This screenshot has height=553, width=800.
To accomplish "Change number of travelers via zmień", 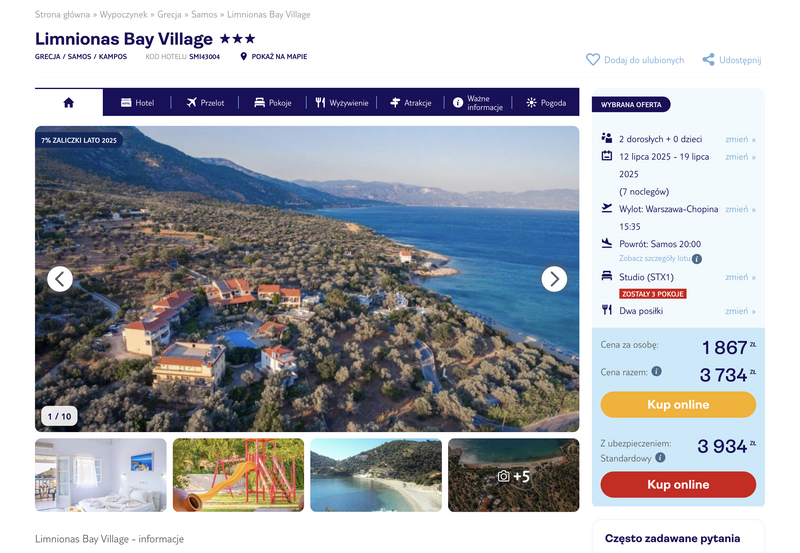I will 740,139.
